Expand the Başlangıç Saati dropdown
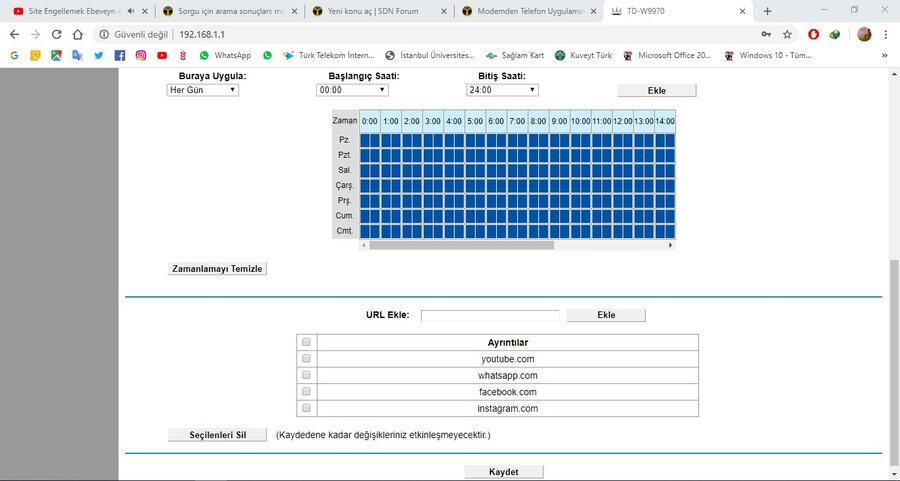This screenshot has height=481, width=900. (x=351, y=90)
